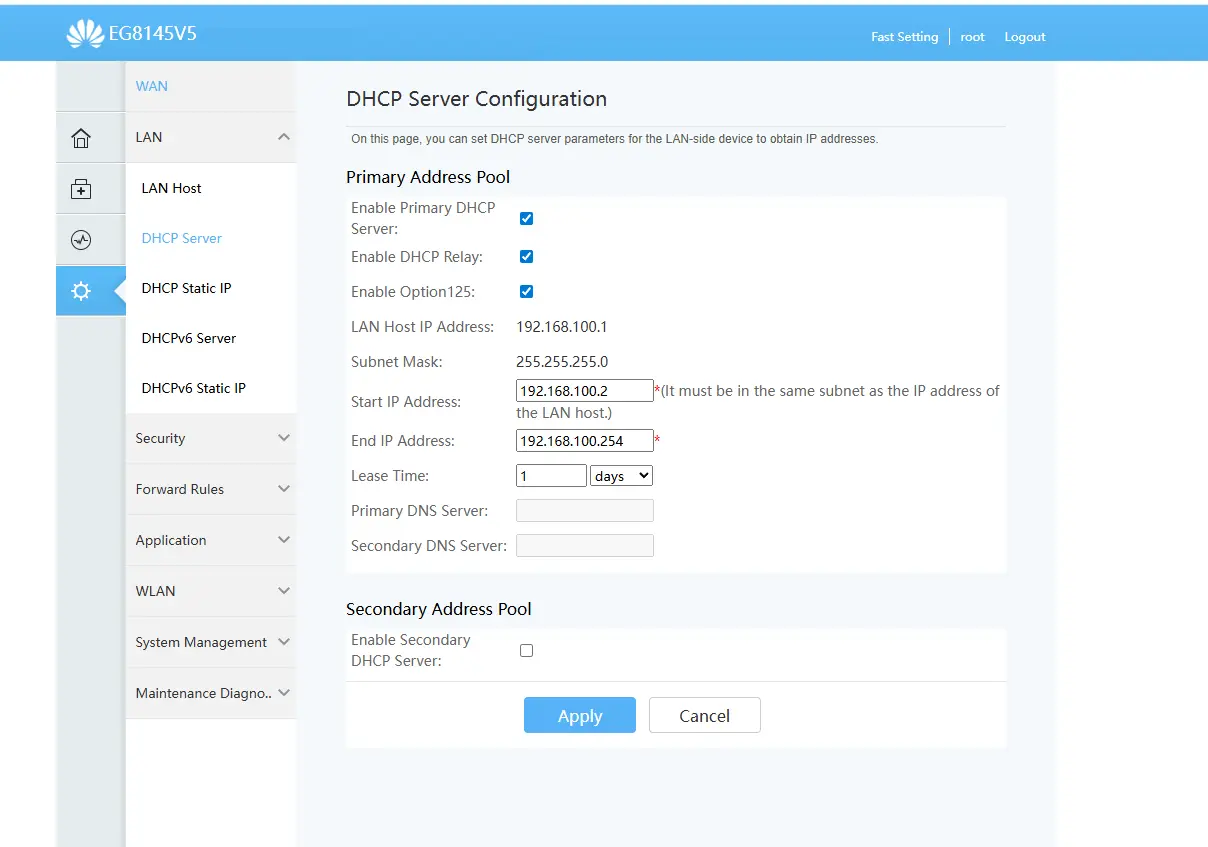1208x847 pixels.
Task: Disable the Option125 checkbox
Action: coord(526,291)
